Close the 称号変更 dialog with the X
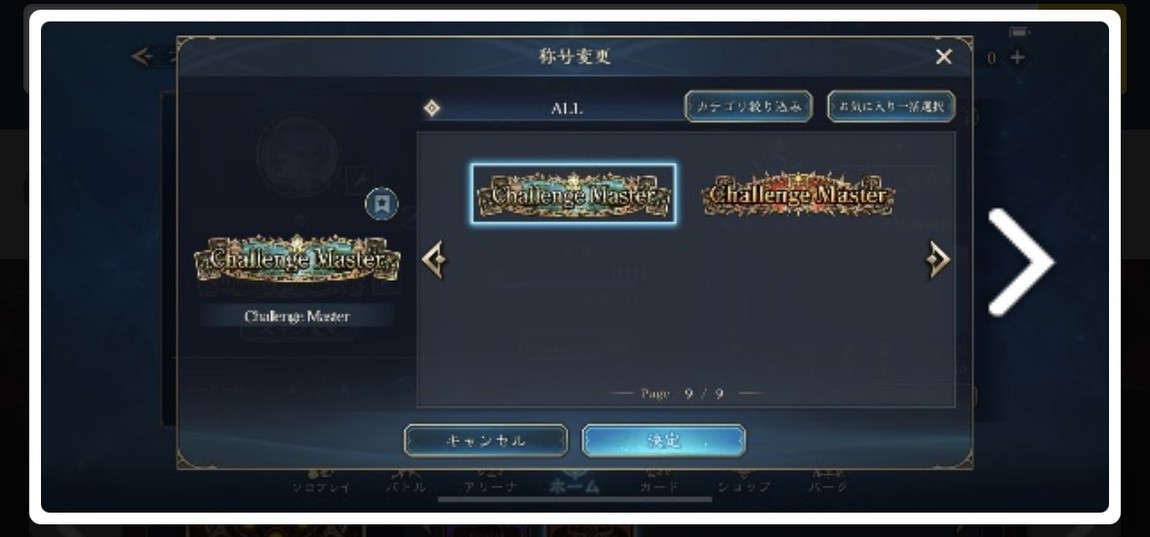 [943, 56]
